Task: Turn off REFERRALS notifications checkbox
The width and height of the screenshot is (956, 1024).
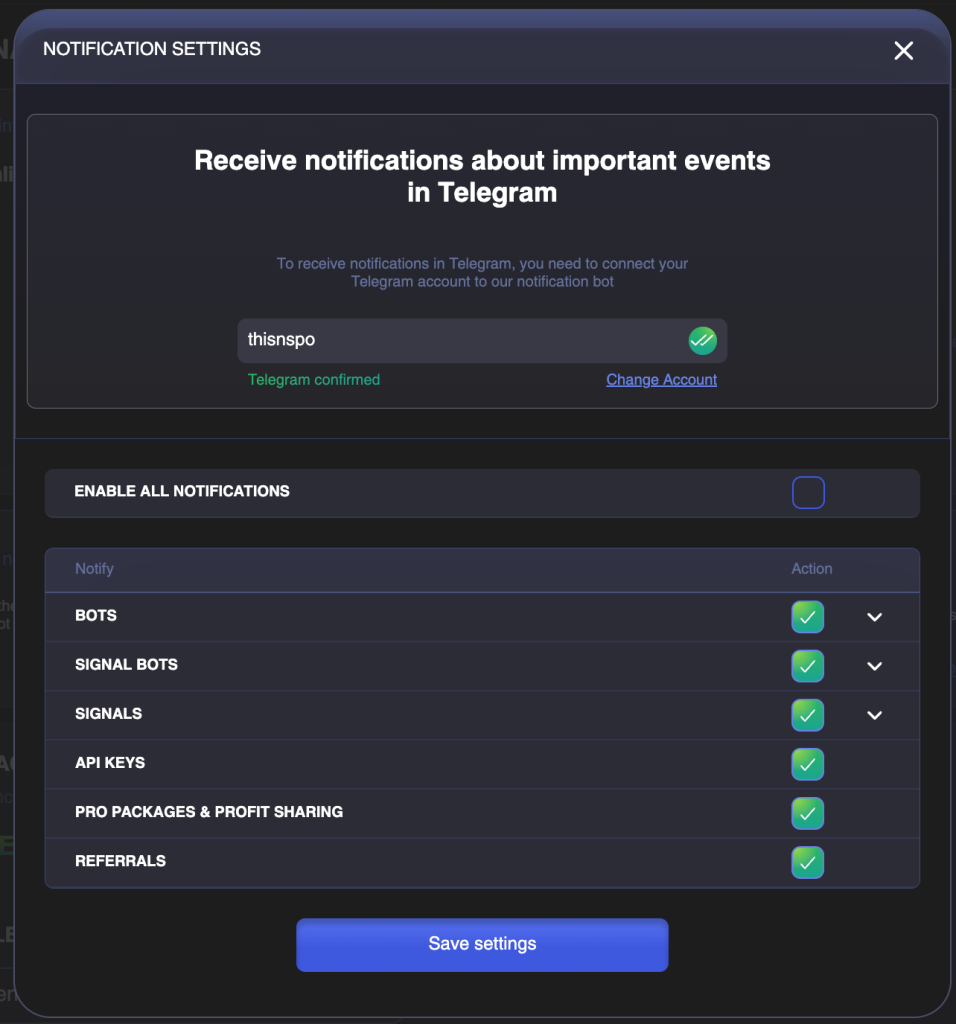Action: (x=807, y=862)
